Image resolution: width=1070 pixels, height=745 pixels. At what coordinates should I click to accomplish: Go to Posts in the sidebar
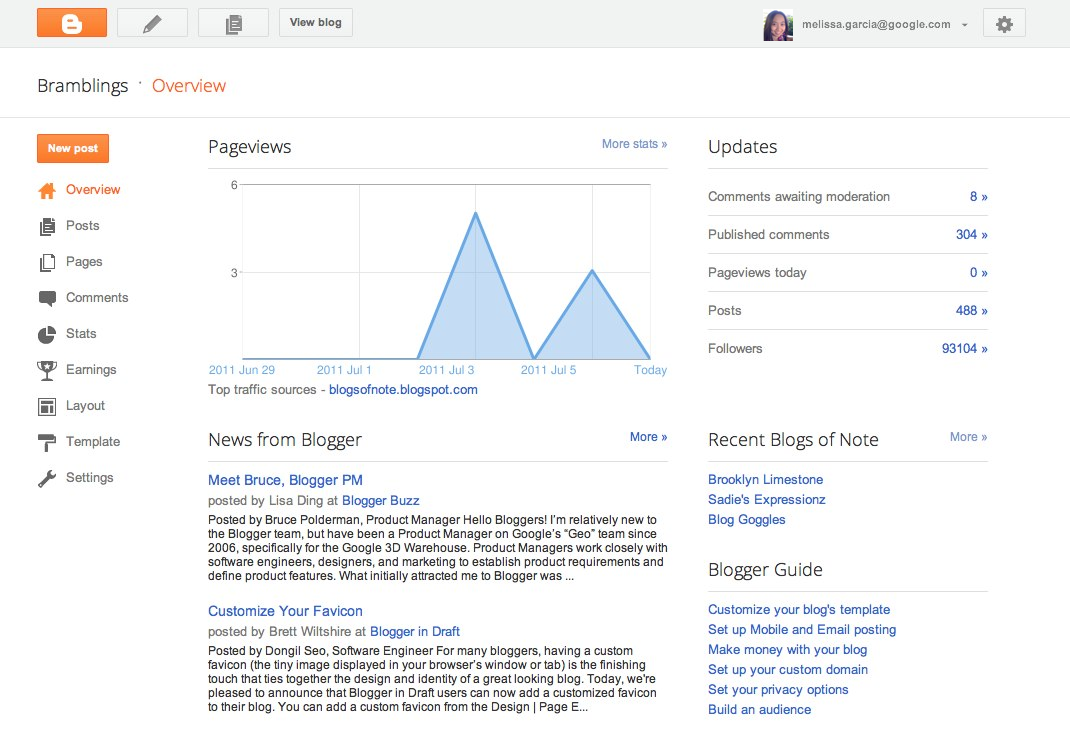pyautogui.click(x=82, y=226)
